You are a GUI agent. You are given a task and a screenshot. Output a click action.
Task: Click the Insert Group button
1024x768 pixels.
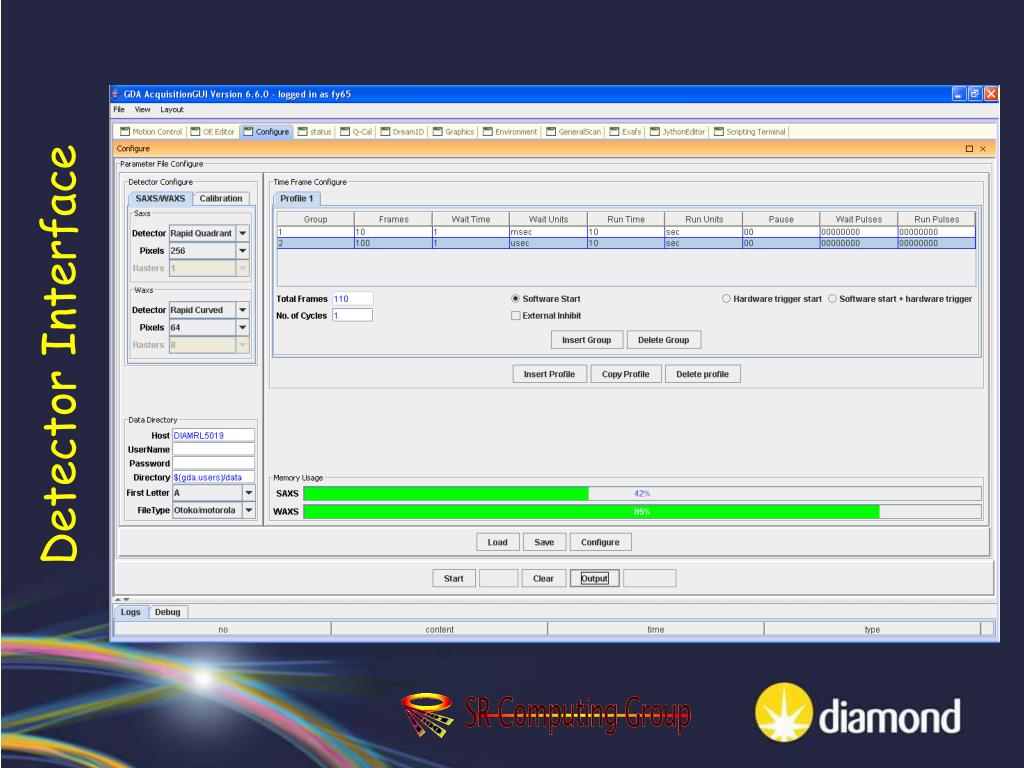(x=586, y=340)
